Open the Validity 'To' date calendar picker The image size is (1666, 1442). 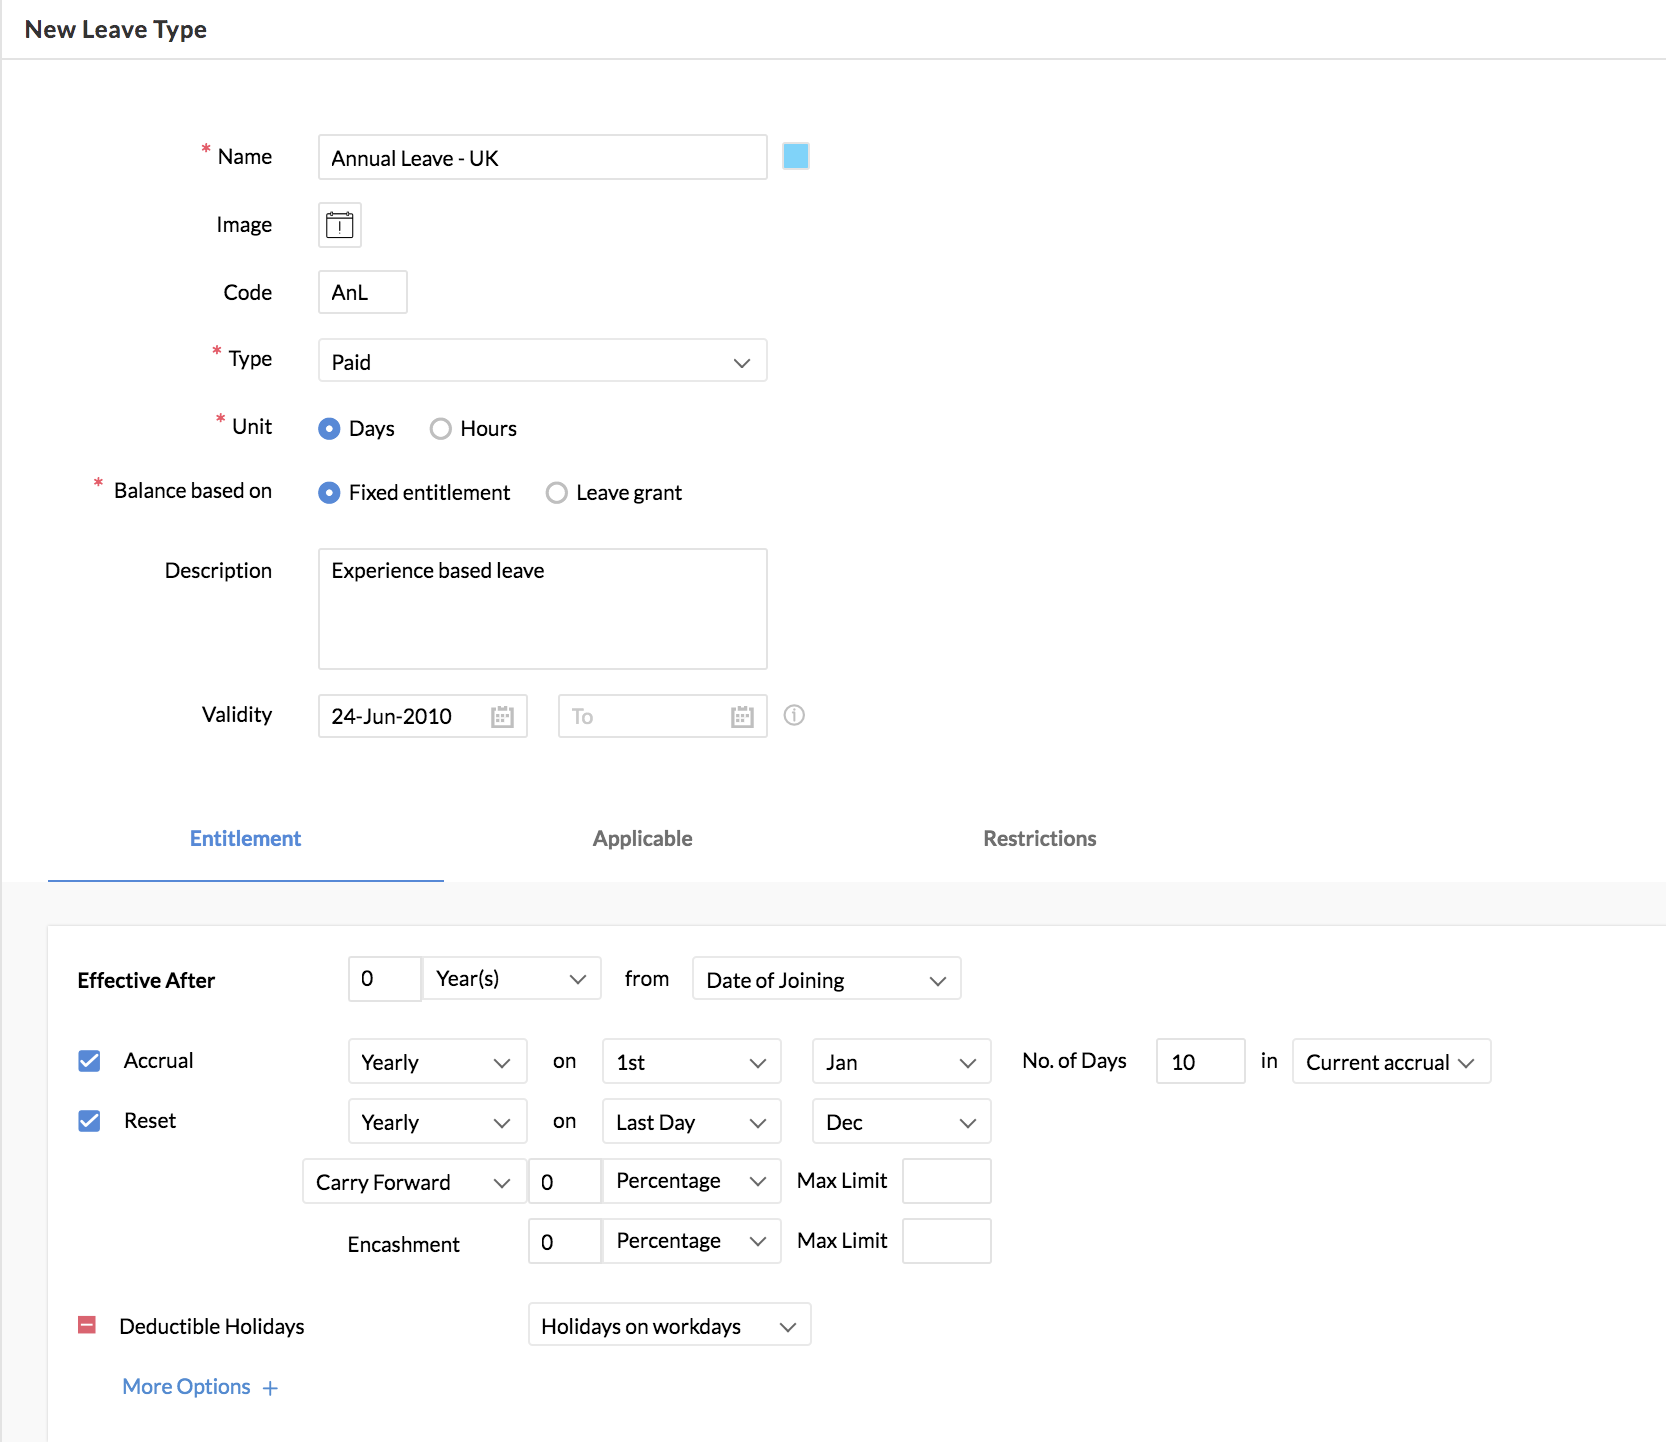tap(742, 717)
